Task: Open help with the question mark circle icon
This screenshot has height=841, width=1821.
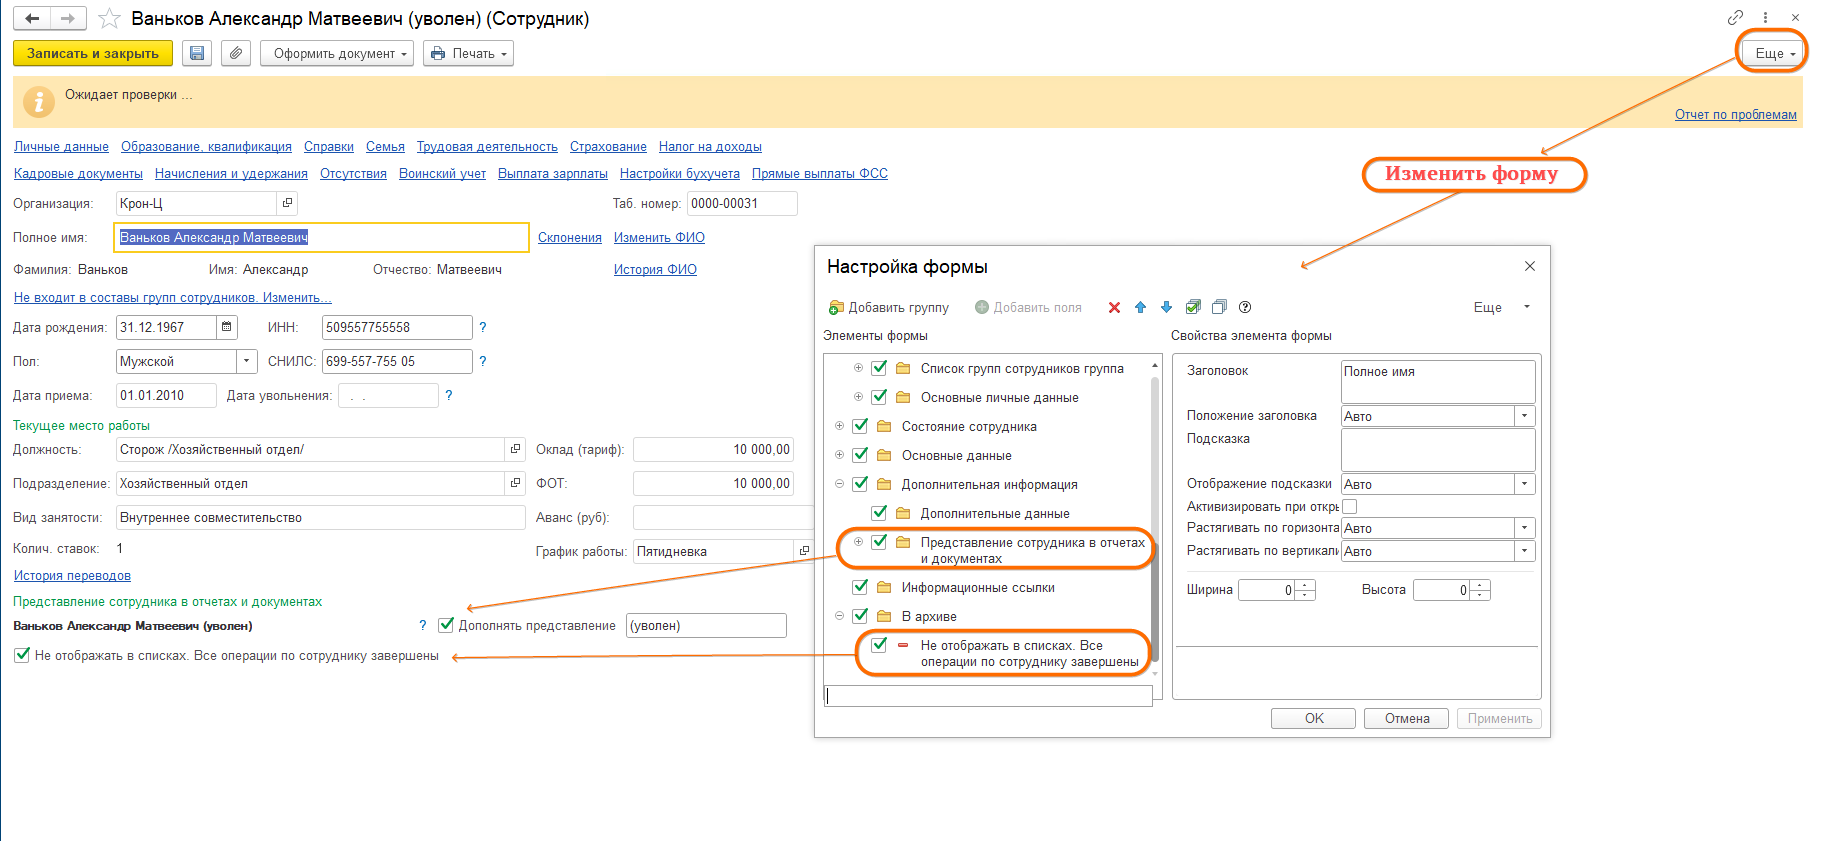Action: [x=1245, y=308]
